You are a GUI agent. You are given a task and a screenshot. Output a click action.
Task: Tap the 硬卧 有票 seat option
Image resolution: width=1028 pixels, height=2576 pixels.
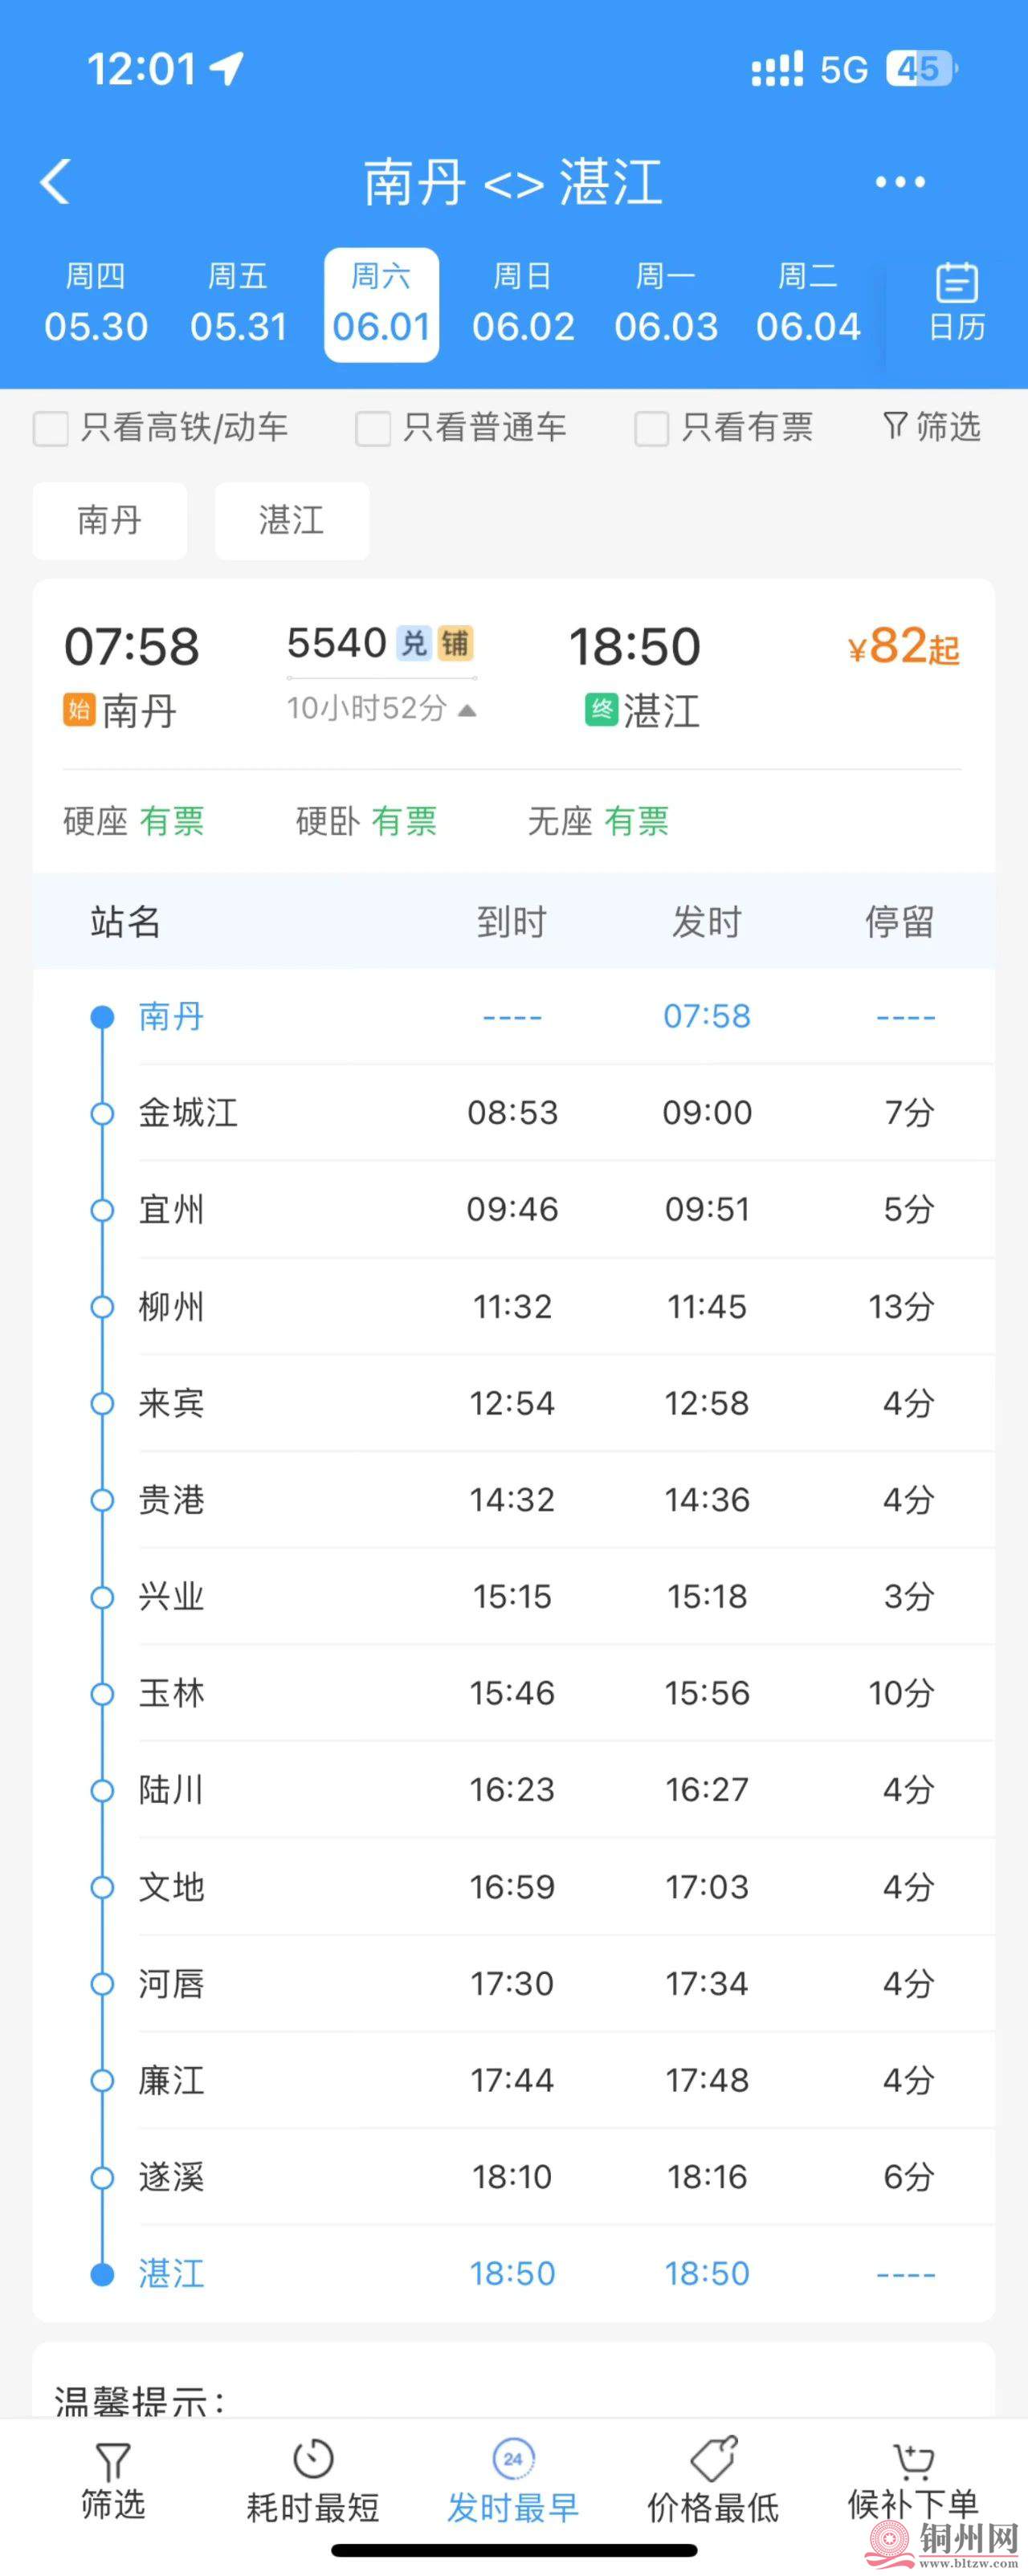click(366, 821)
